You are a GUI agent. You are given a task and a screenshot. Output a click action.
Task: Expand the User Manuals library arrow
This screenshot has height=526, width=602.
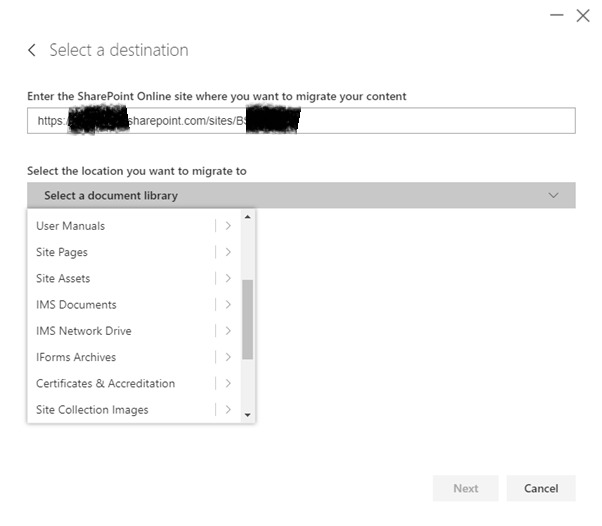click(x=228, y=226)
